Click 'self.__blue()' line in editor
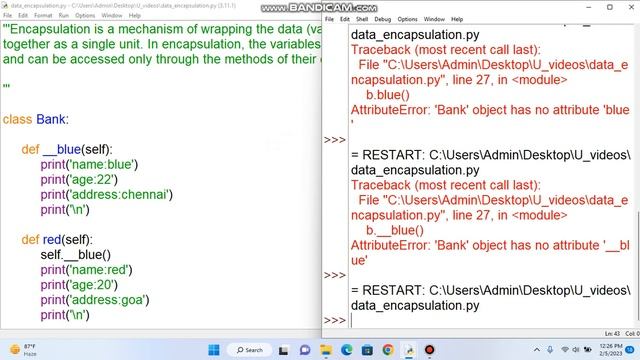The height and width of the screenshot is (360, 640). (76, 255)
